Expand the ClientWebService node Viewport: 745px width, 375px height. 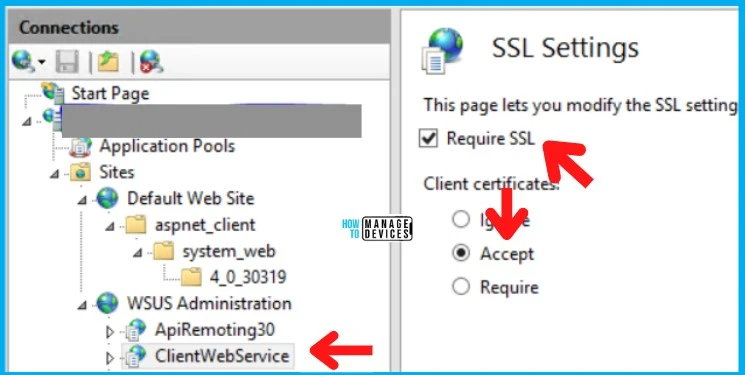click(110, 357)
